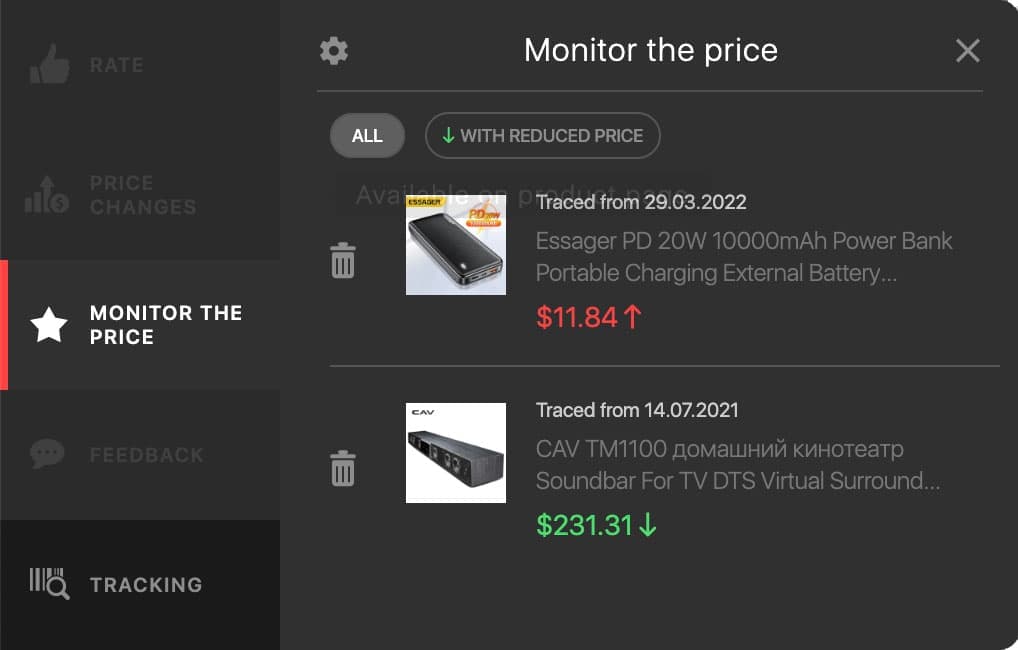
Task: Click the Price Changes chart icon
Action: [47, 194]
